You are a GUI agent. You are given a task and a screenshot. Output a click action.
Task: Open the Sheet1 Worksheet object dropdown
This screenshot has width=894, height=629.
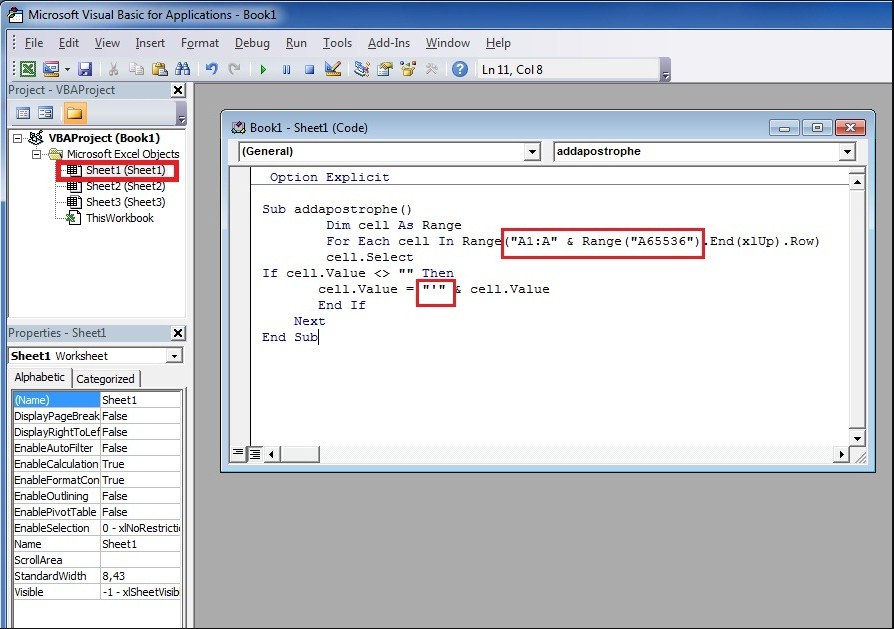pos(174,356)
